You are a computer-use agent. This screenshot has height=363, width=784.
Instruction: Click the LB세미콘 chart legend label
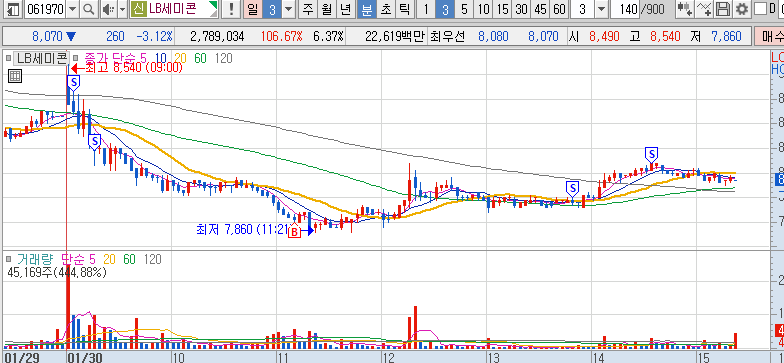point(41,58)
